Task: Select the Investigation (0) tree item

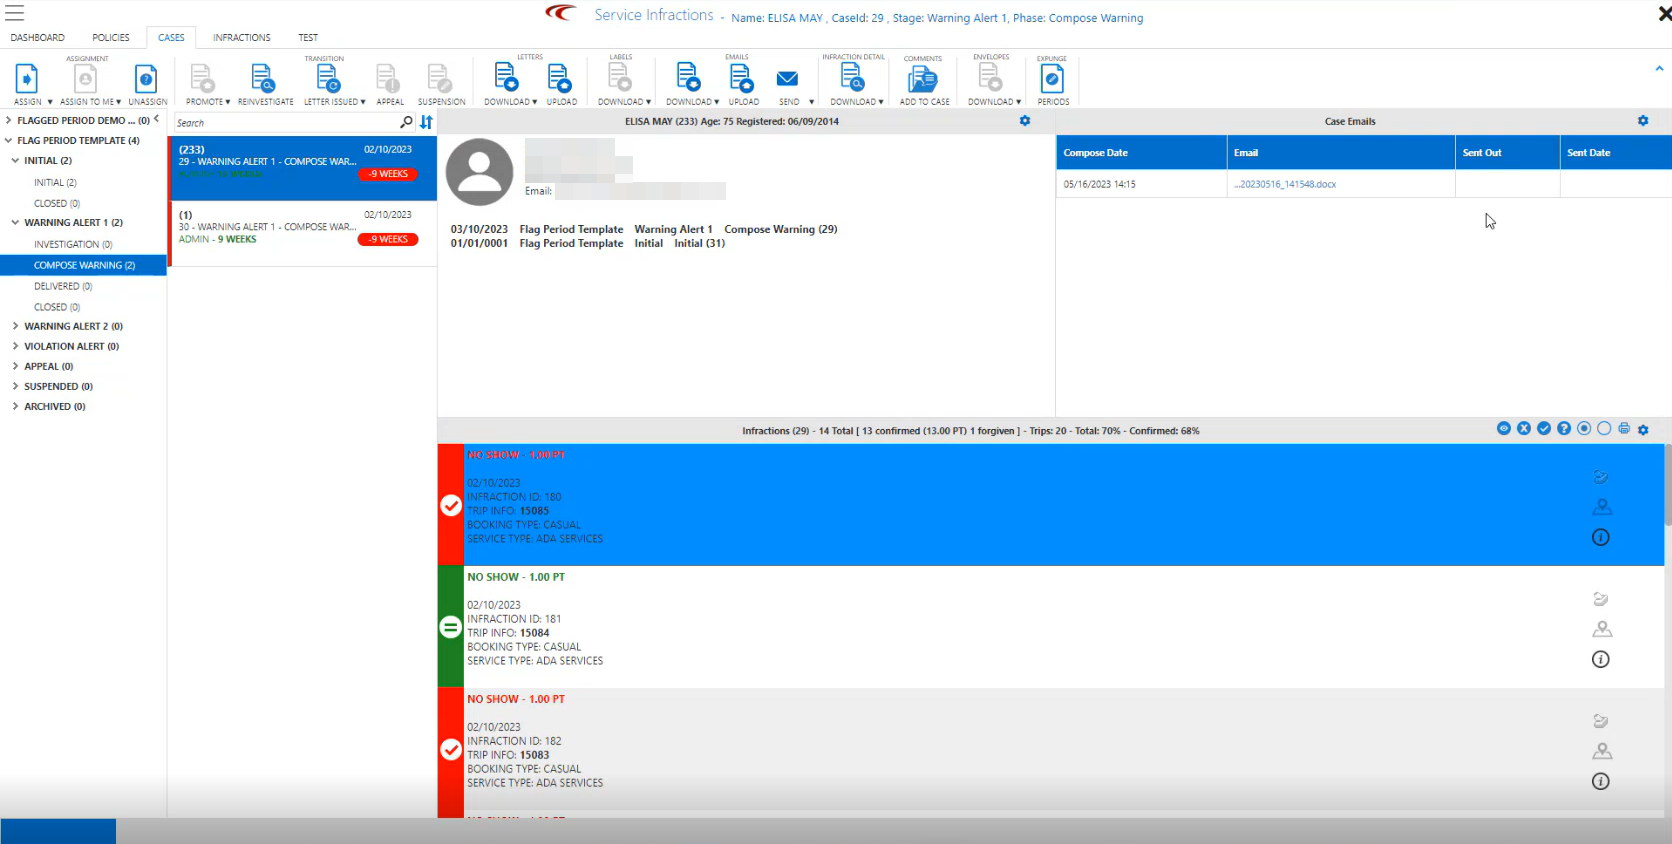Action: (x=73, y=244)
